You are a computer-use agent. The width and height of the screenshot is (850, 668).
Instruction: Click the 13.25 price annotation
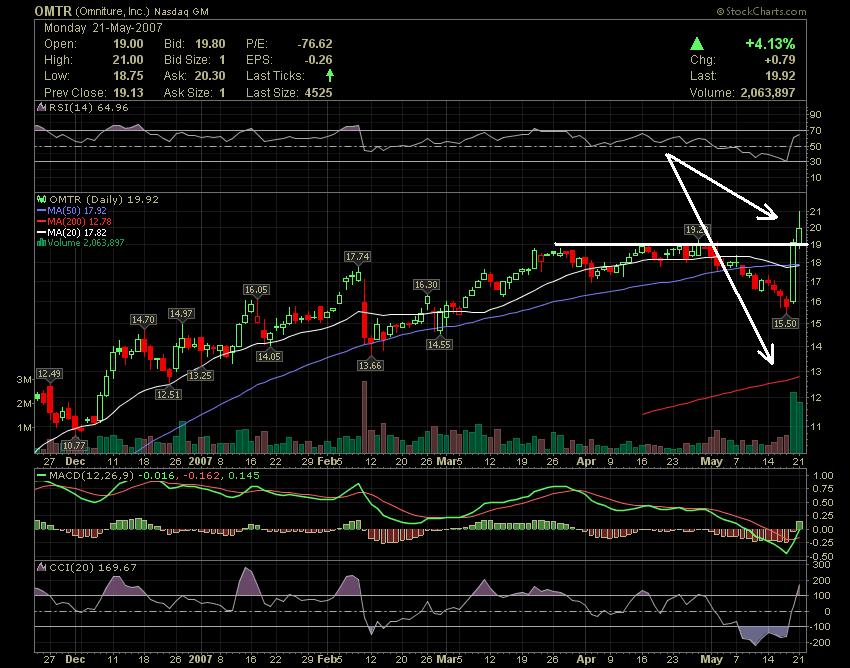point(200,375)
